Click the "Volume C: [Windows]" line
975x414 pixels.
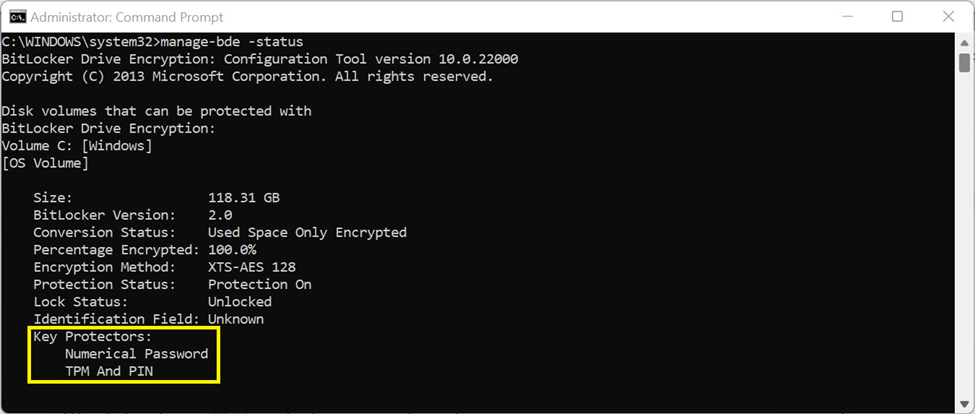(x=77, y=146)
